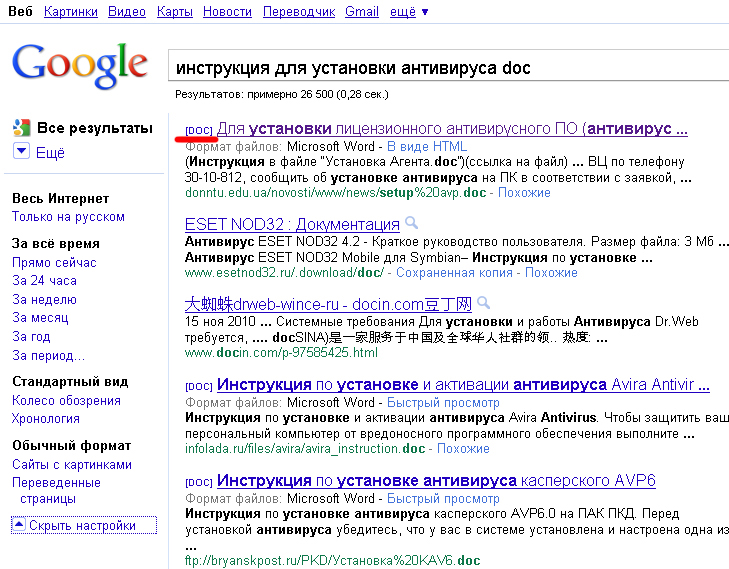Viewport: 729px width, 569px height.
Task: Click the 'Стандартный вид' sidebar heading
Action: pyautogui.click(x=70, y=382)
